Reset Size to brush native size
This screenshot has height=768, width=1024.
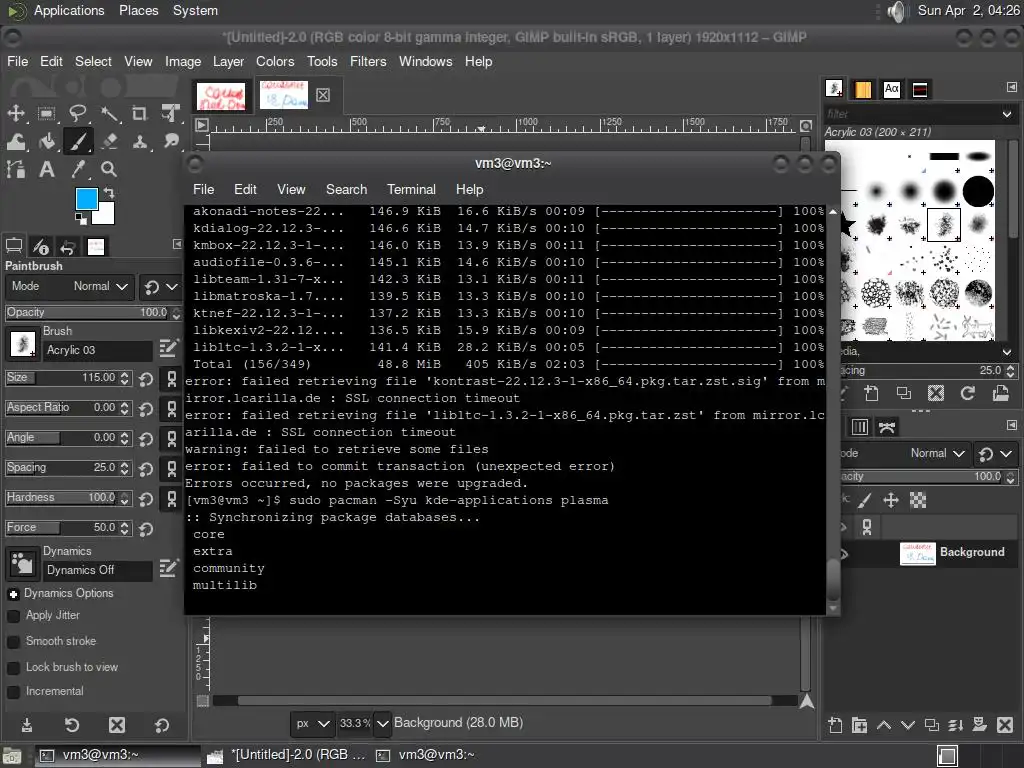point(146,379)
